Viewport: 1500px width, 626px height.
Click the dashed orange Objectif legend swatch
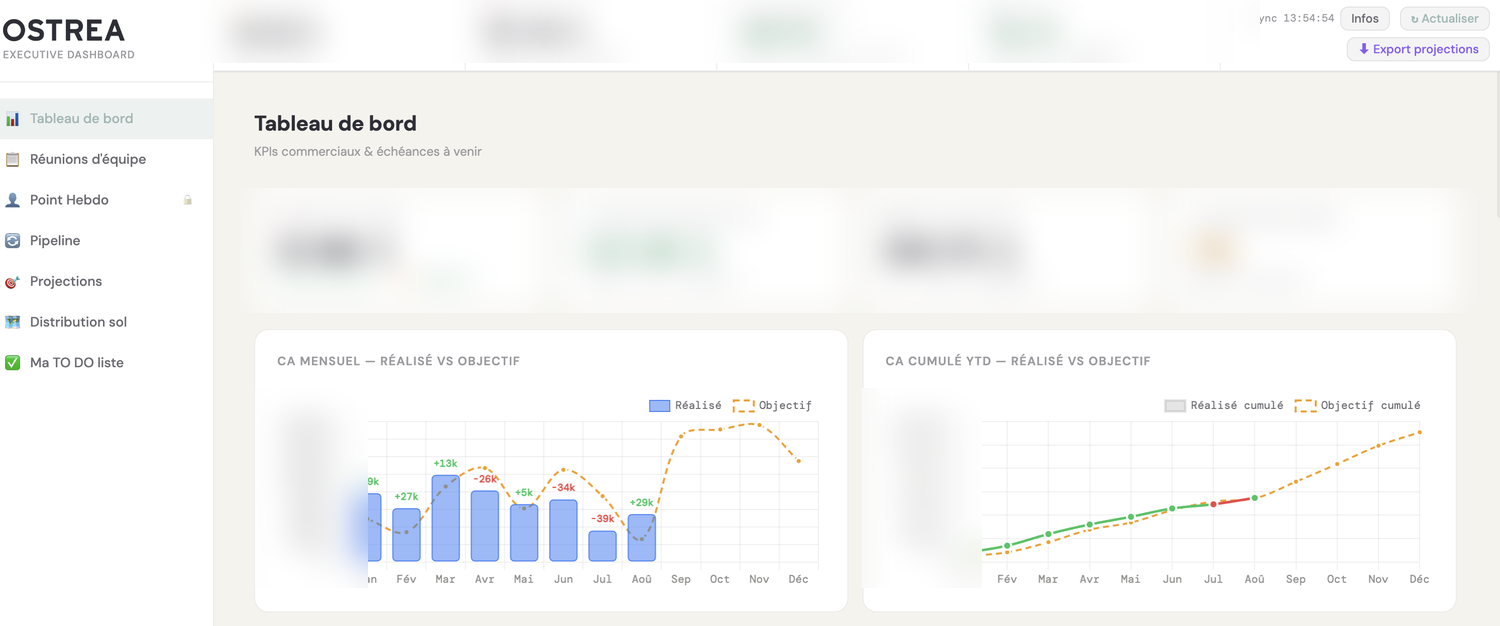point(743,406)
